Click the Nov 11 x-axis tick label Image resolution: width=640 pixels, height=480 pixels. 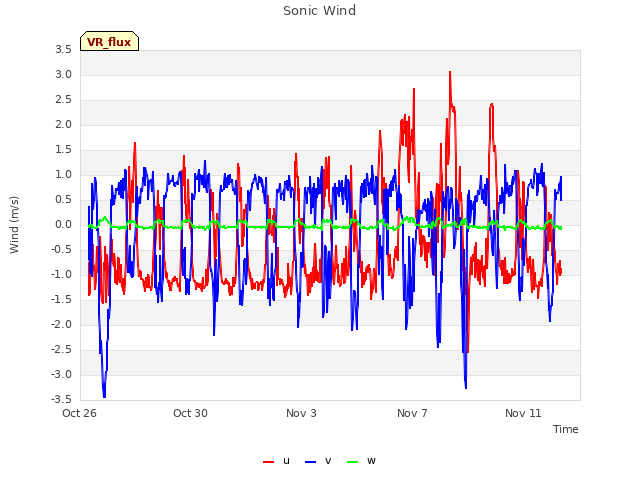tap(523, 413)
